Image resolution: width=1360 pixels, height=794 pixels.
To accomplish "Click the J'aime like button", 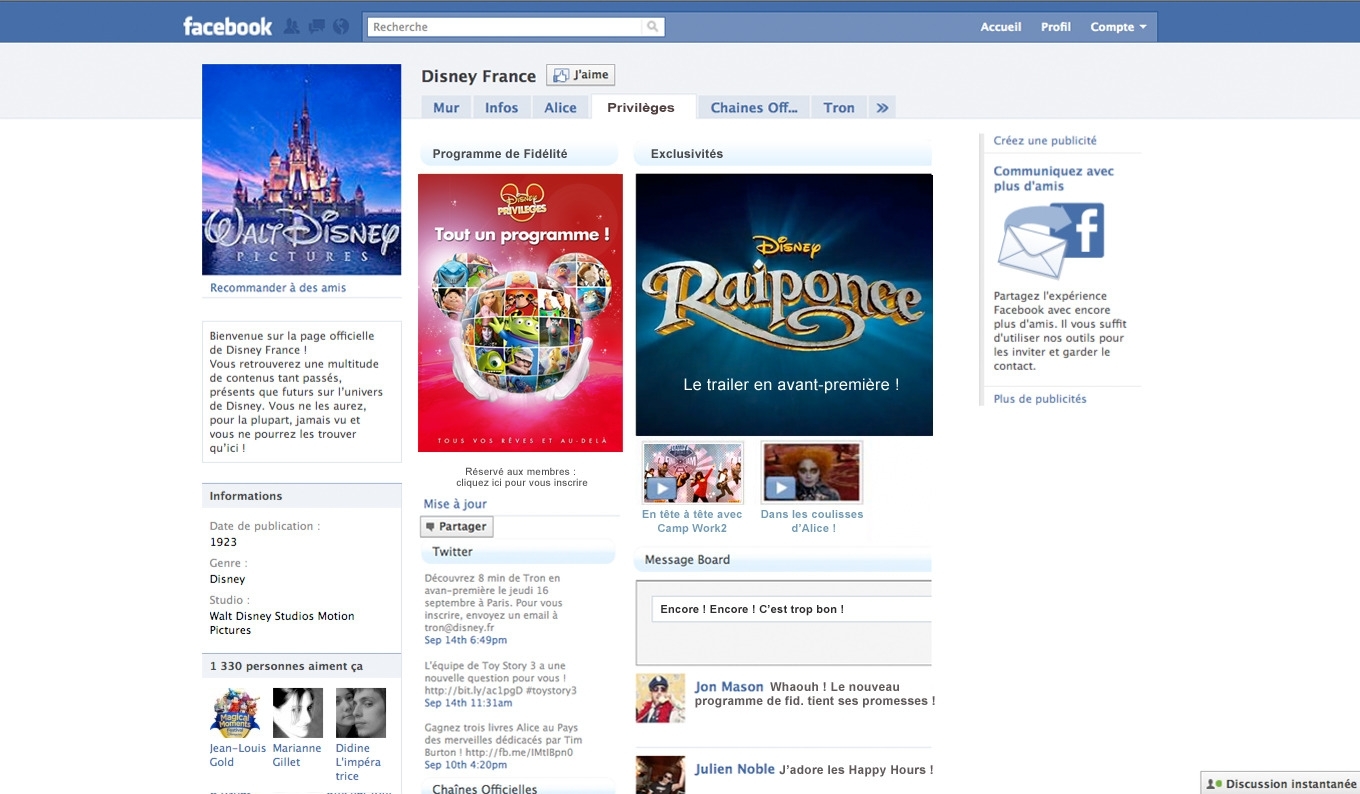I will (580, 75).
